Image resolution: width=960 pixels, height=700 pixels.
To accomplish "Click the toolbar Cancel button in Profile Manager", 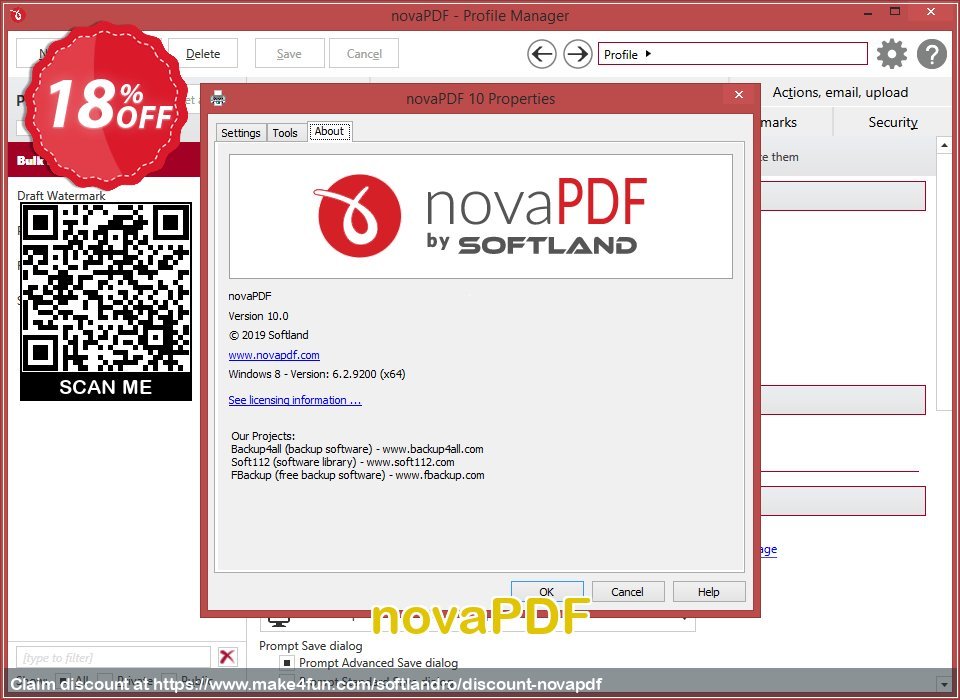I will pos(364,54).
